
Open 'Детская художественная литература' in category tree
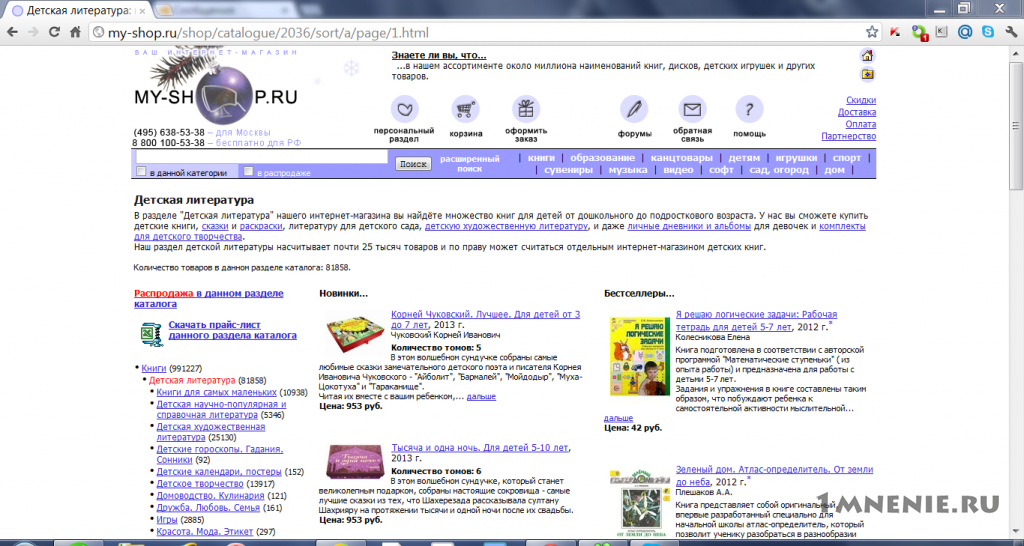point(210,432)
